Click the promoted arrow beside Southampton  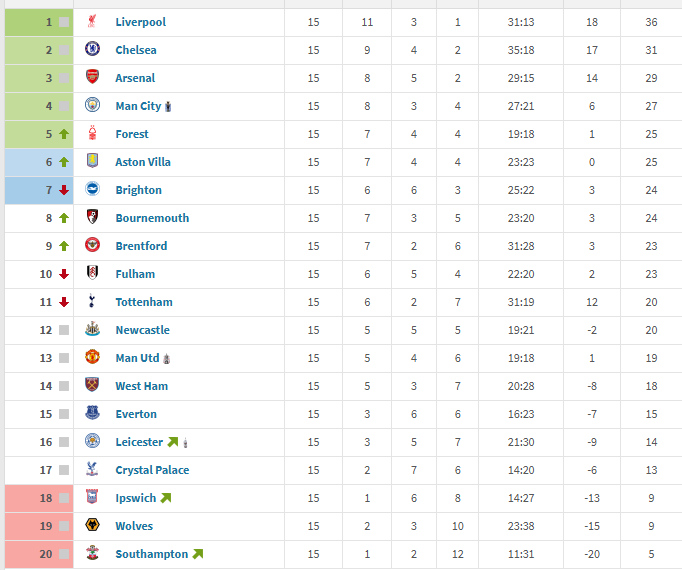click(198, 554)
